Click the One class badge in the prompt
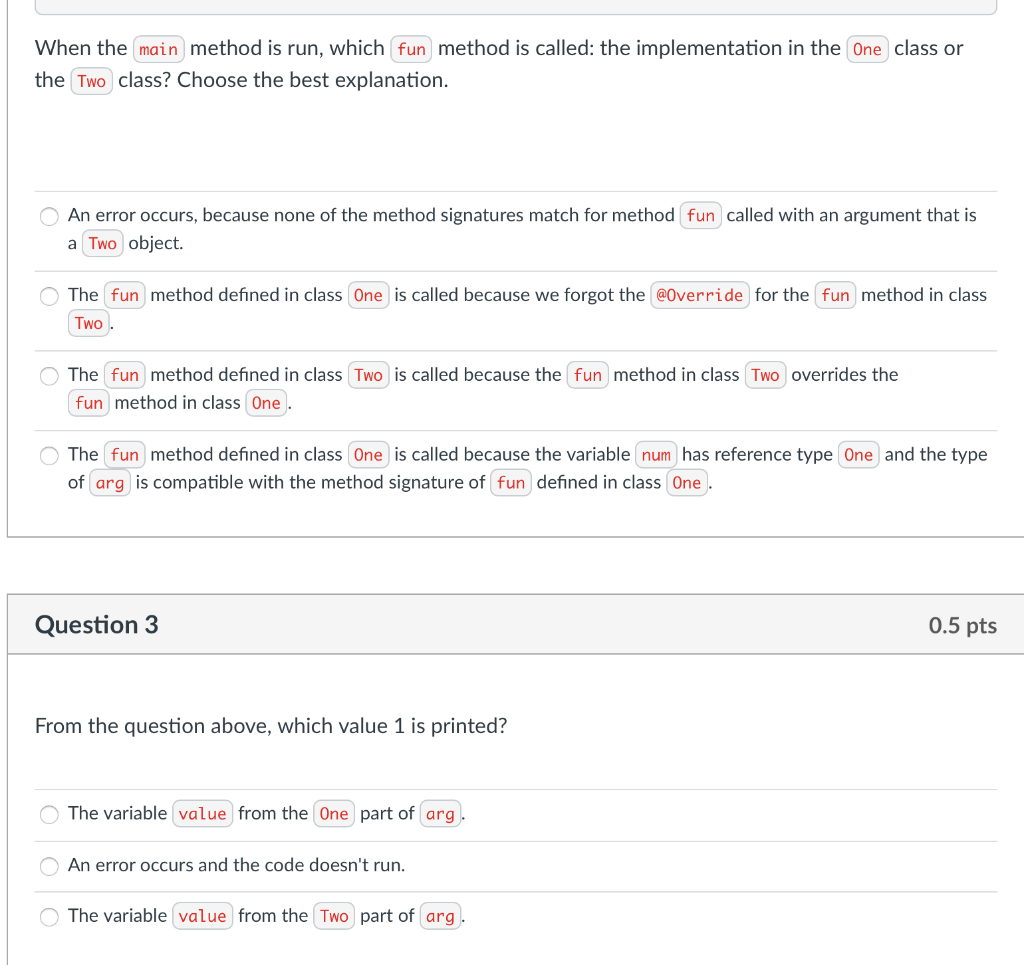 [867, 48]
